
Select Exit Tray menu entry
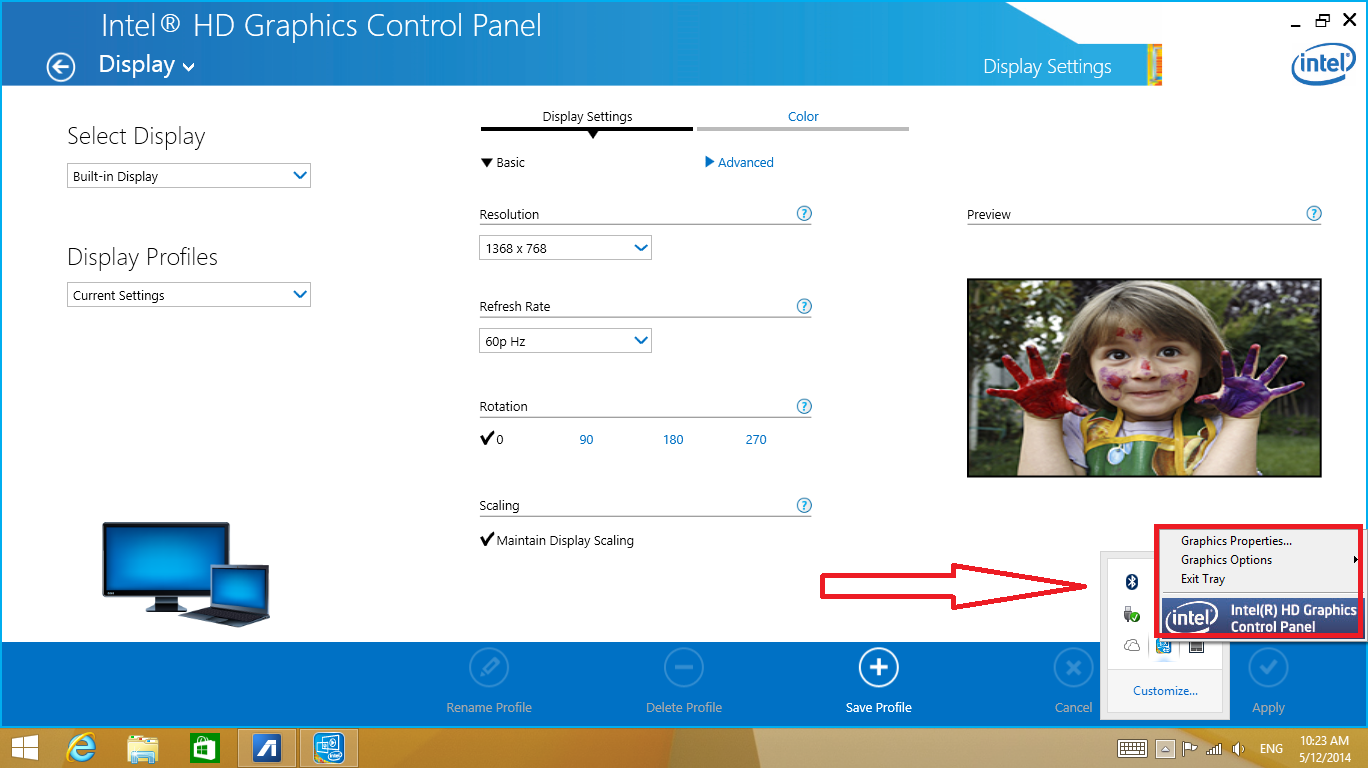(x=1203, y=579)
